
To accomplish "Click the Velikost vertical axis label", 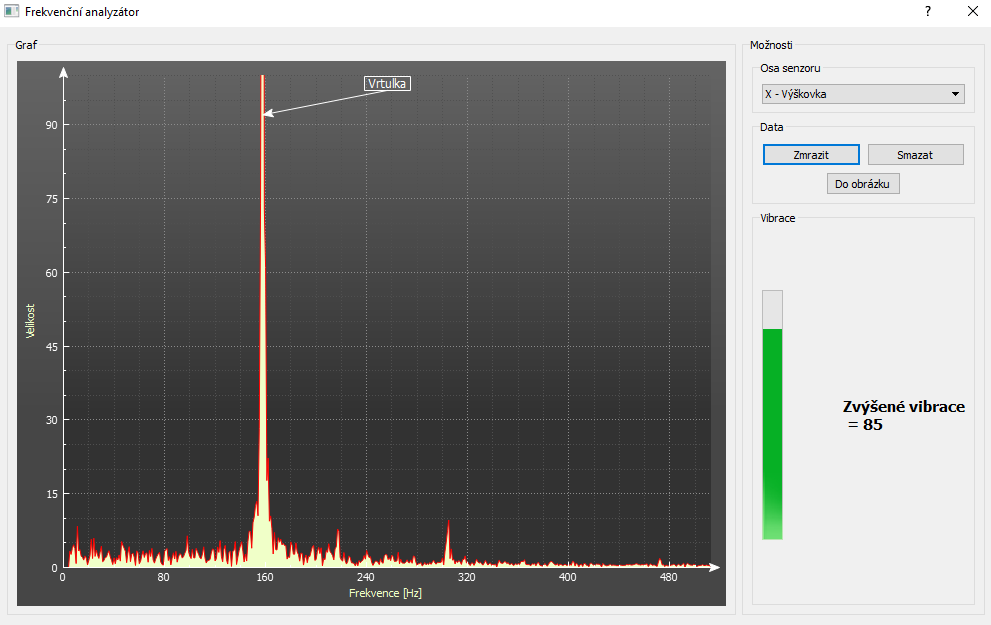I will tap(31, 320).
